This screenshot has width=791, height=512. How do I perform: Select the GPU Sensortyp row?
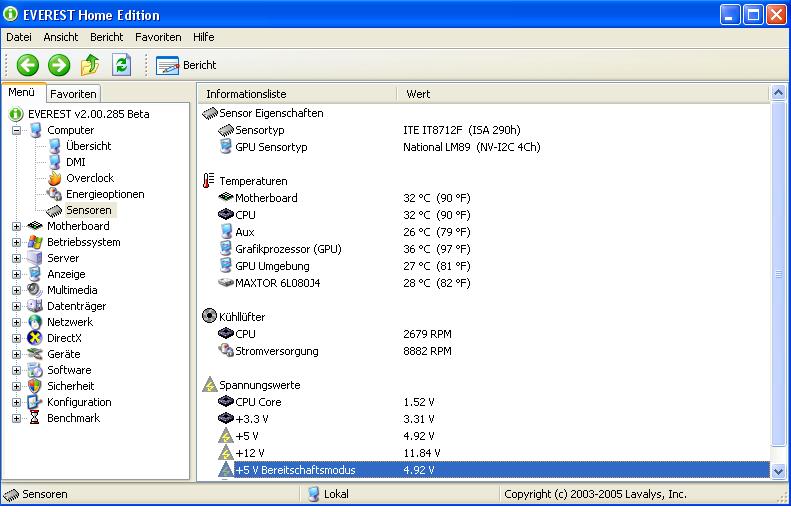pyautogui.click(x=484, y=147)
